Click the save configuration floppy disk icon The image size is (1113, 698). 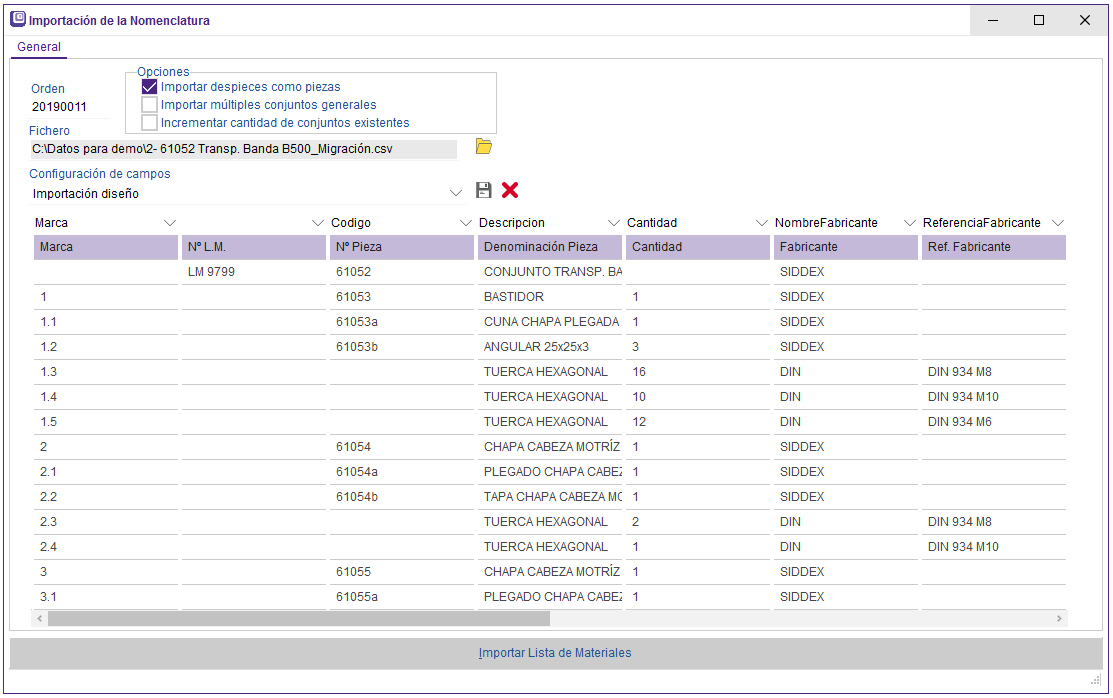(484, 190)
